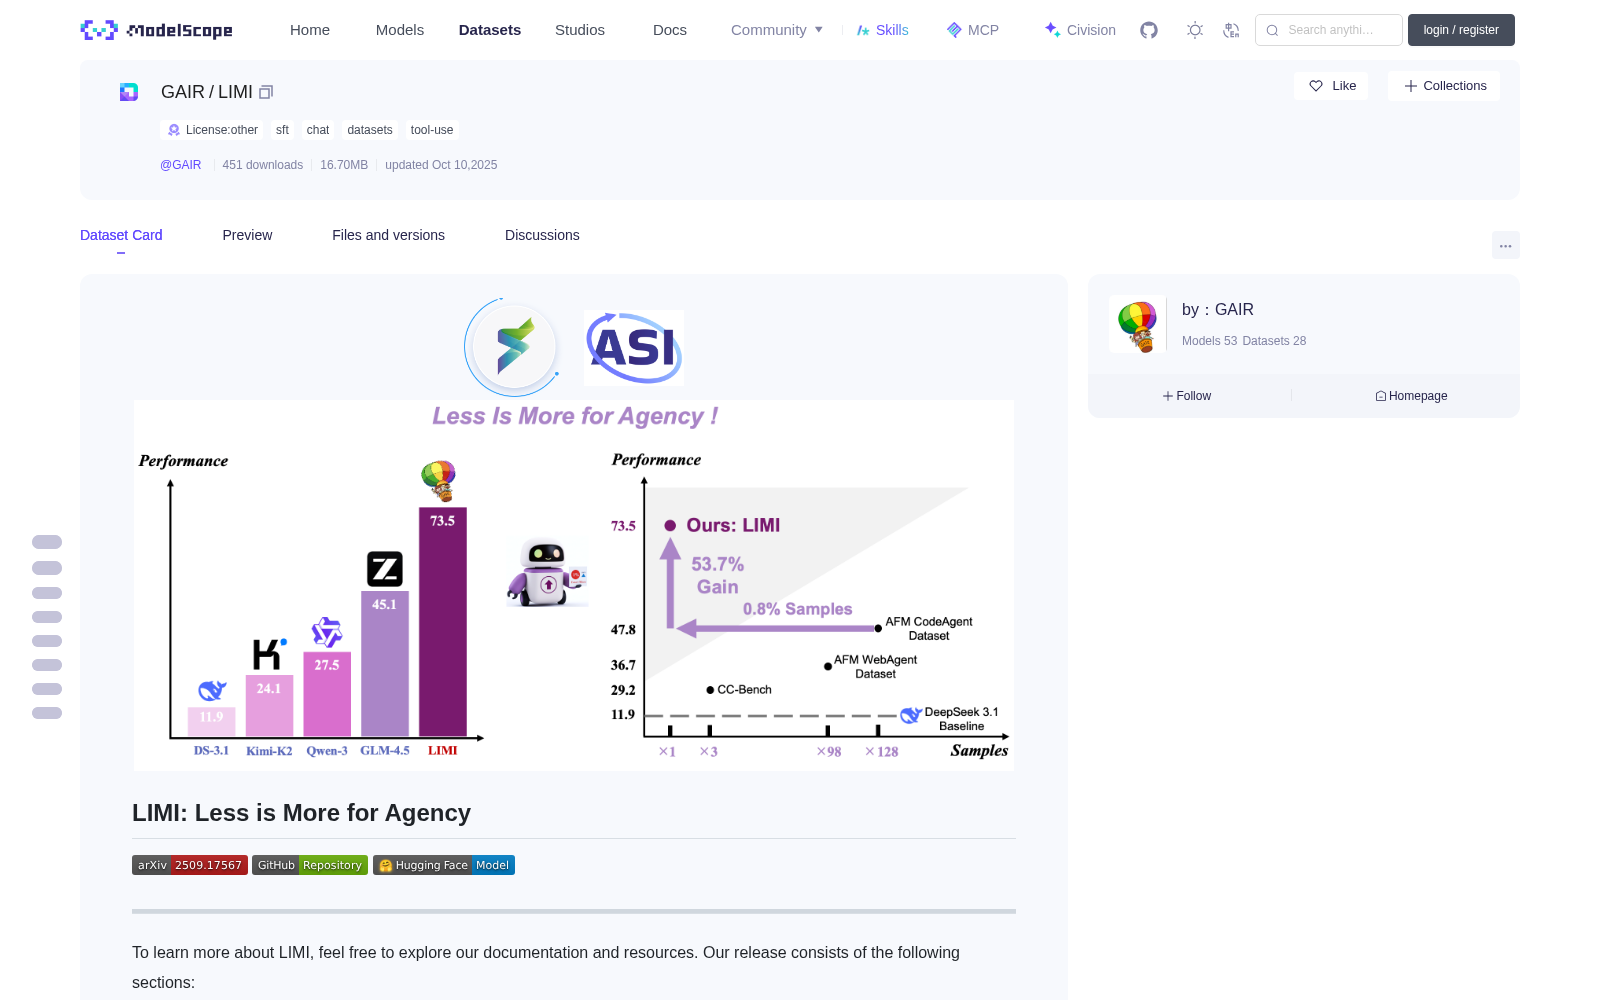Click the chat tag
This screenshot has height=1000, width=1600.
tap(318, 130)
